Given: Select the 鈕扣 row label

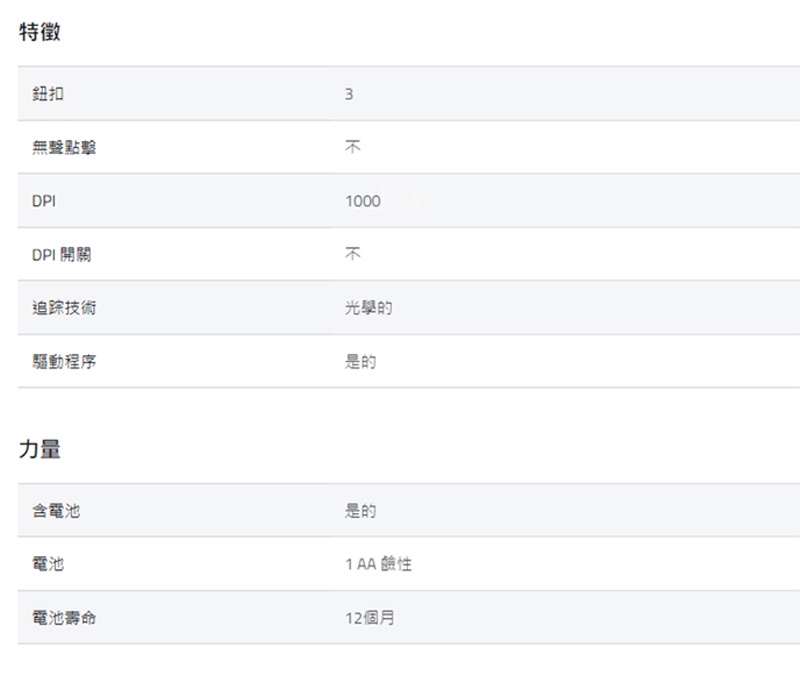Looking at the screenshot, I should (x=47, y=94).
